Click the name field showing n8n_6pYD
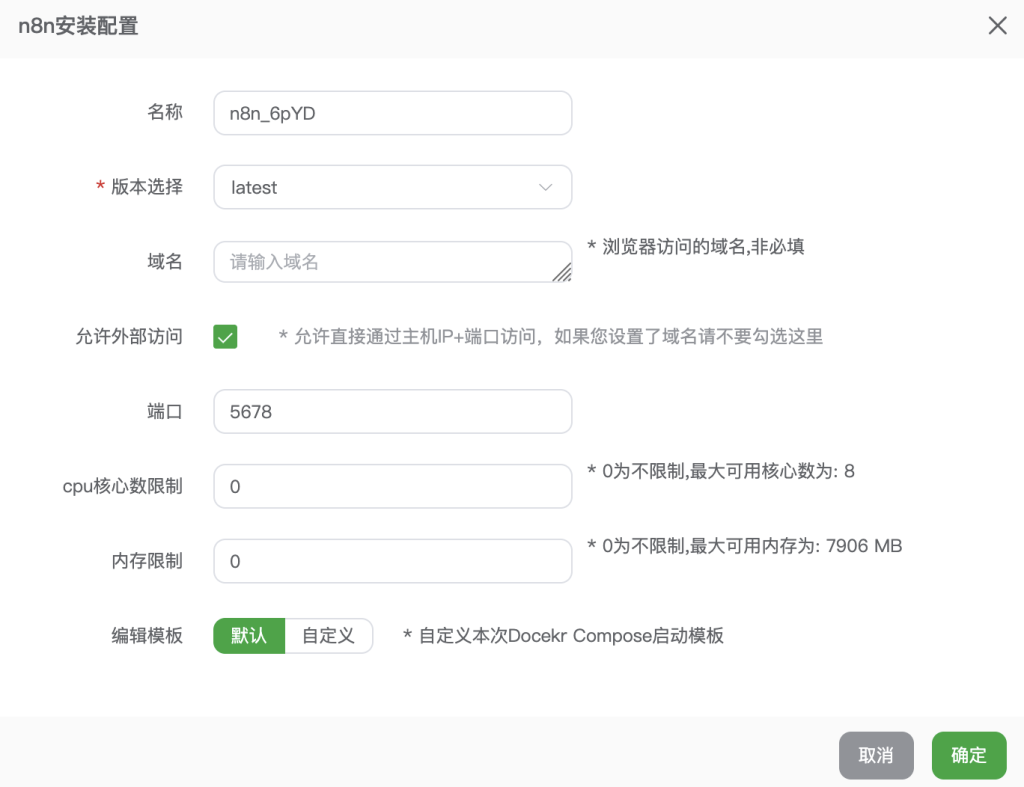This screenshot has height=787, width=1024. pos(392,113)
